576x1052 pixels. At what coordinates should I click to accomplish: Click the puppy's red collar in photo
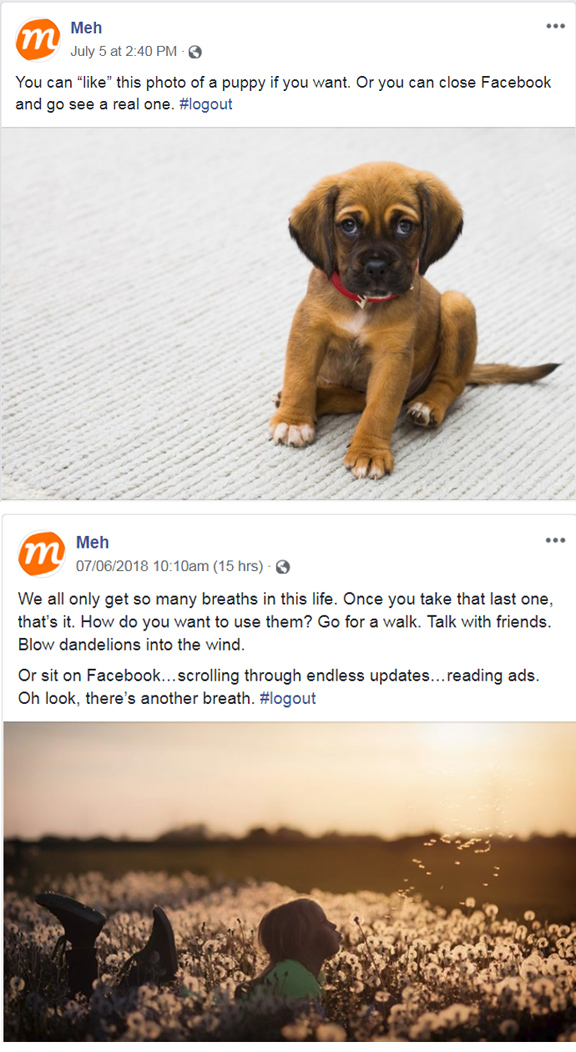point(364,291)
